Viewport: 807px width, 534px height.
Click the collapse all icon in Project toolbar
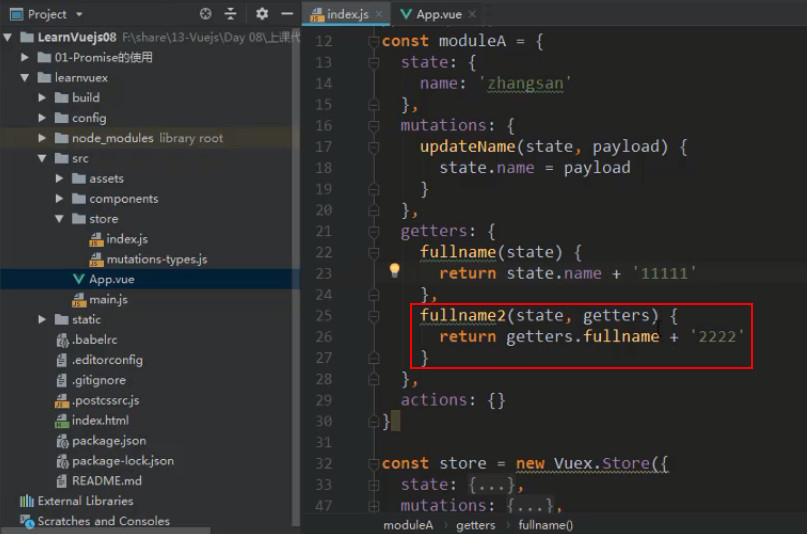(231, 14)
